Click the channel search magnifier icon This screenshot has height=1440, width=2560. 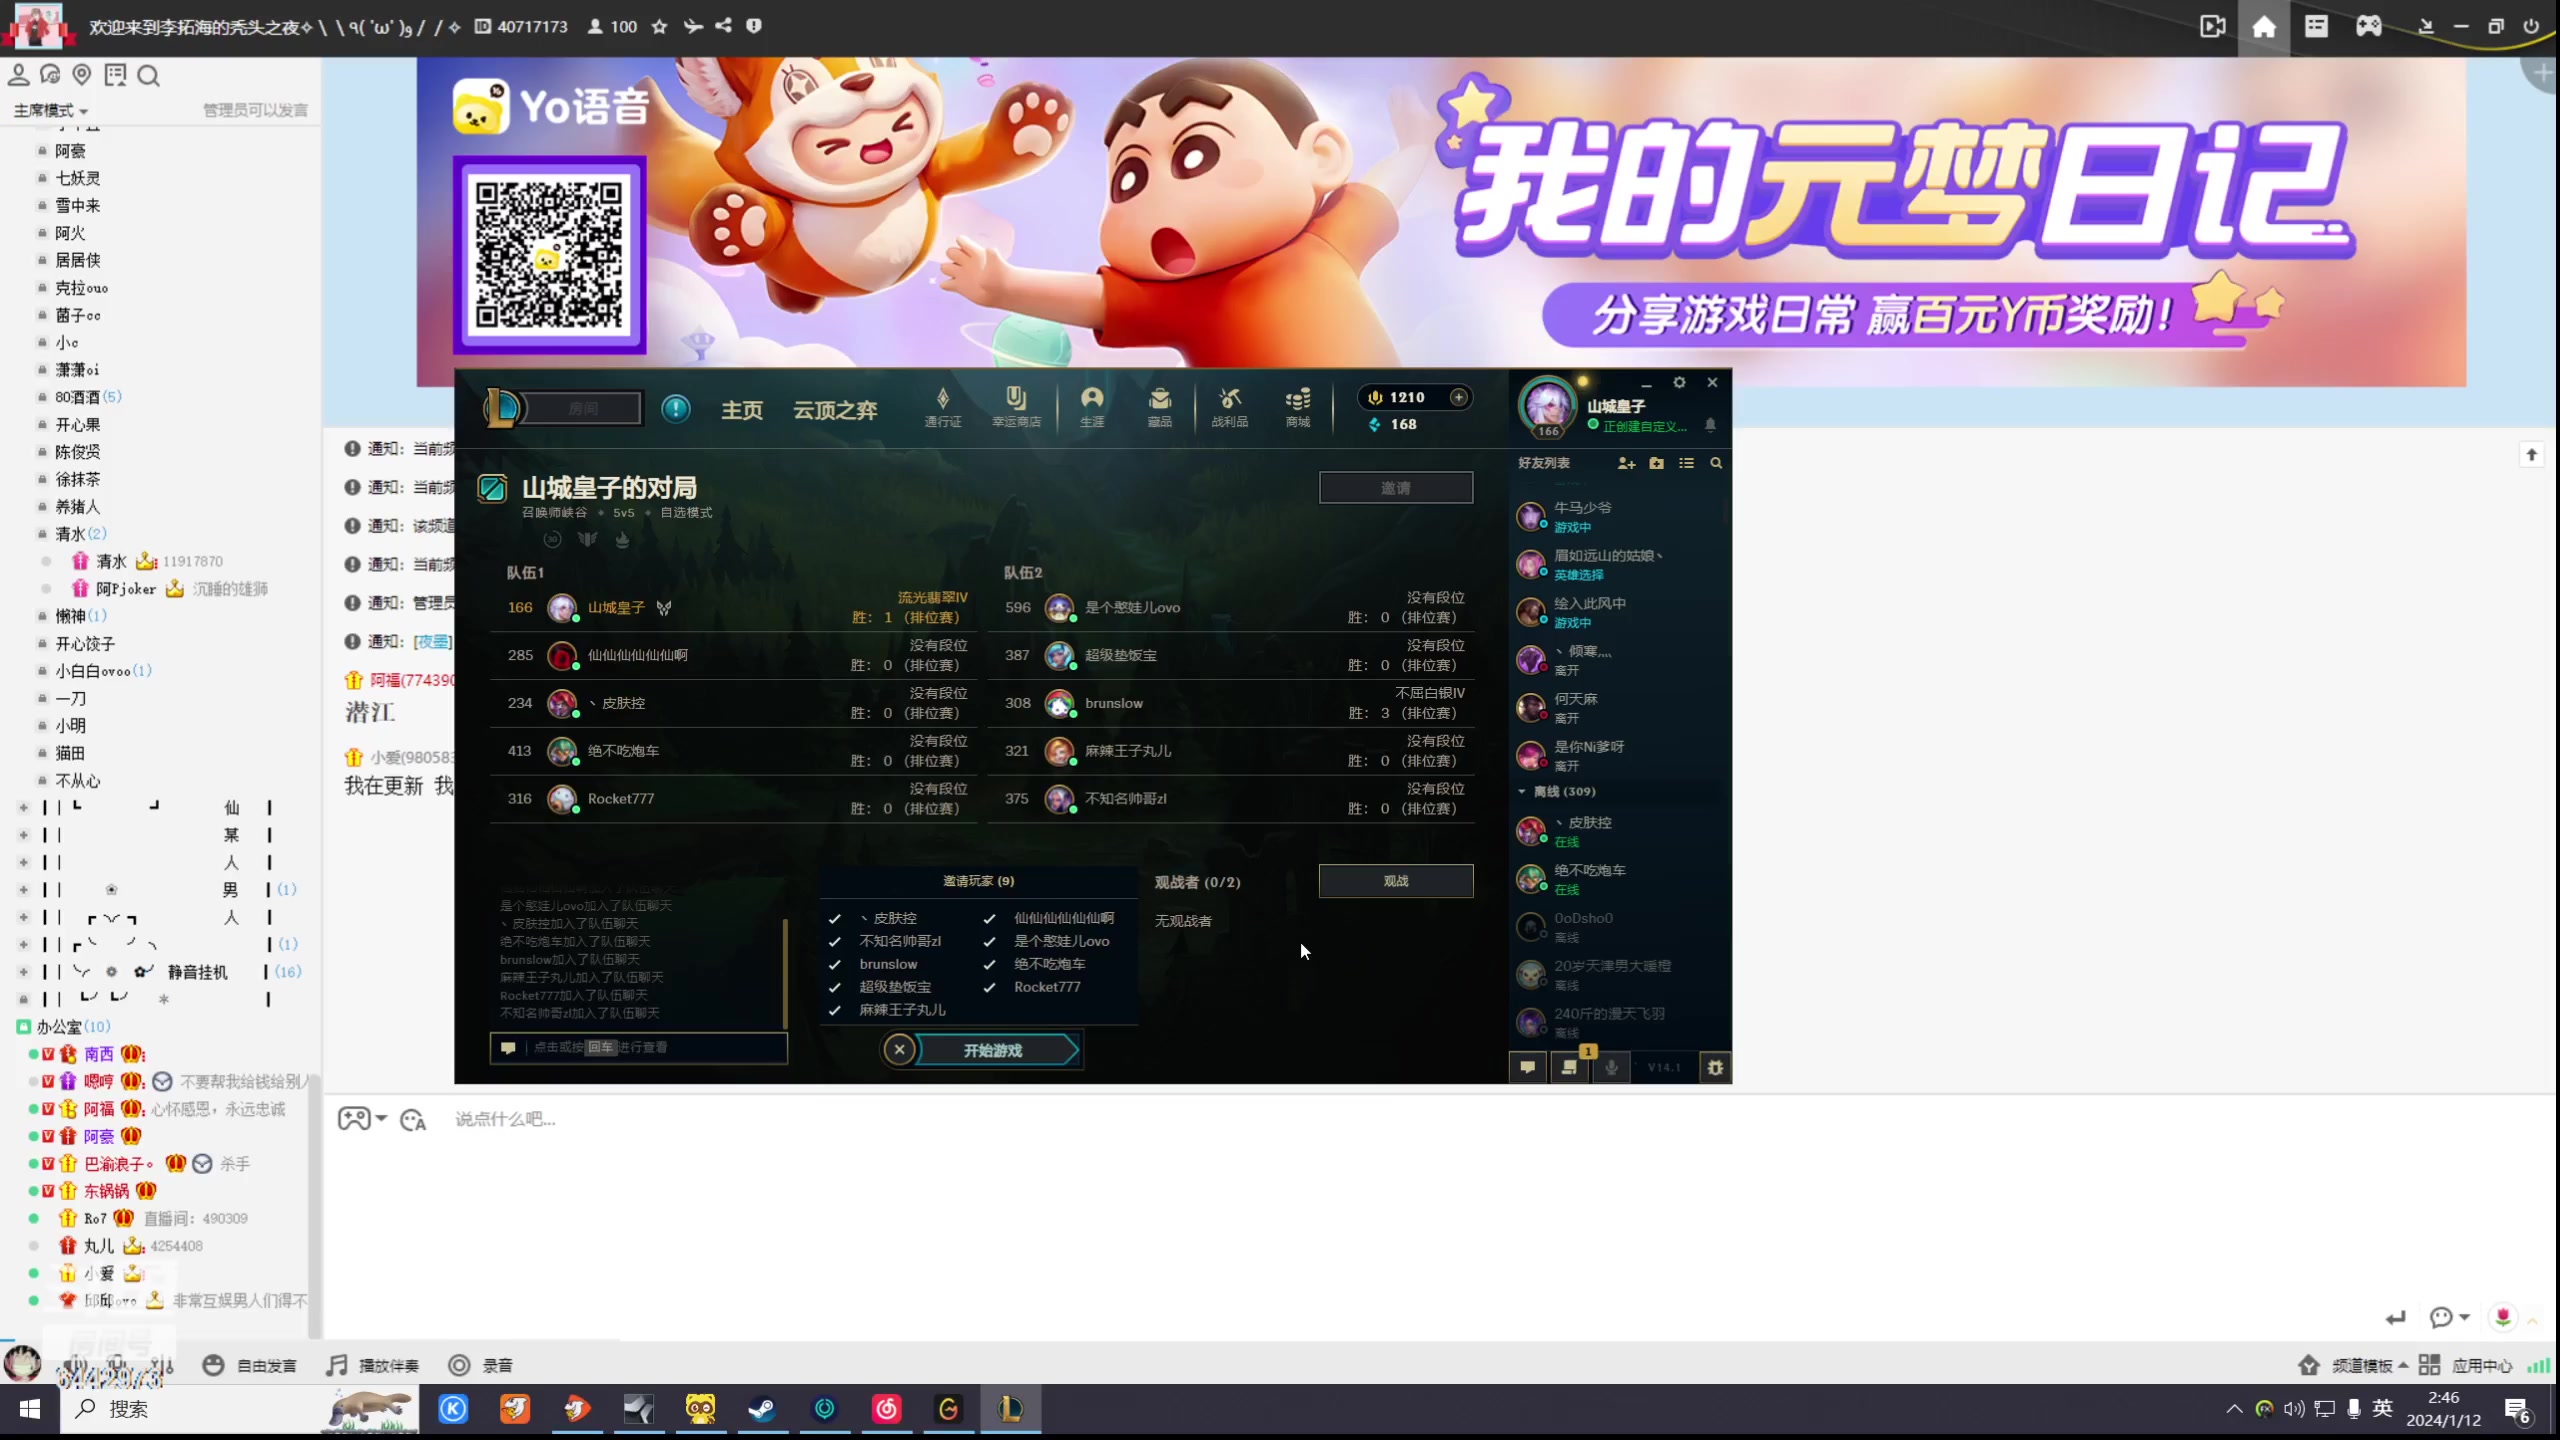149,75
